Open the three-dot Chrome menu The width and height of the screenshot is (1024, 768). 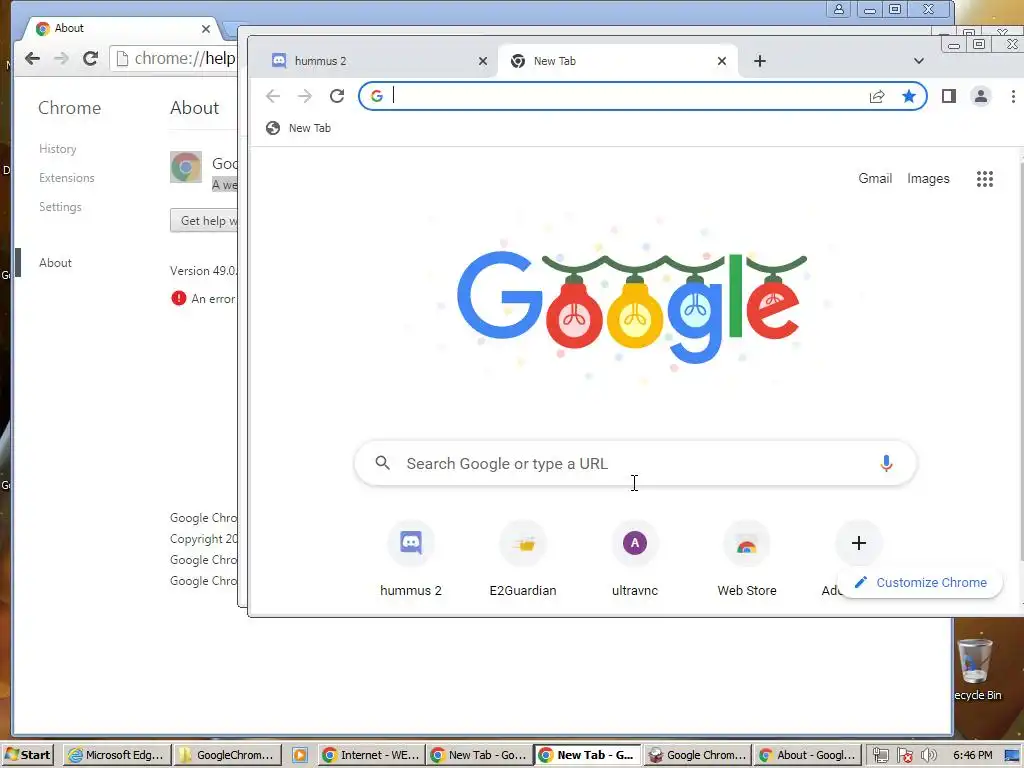(1013, 97)
